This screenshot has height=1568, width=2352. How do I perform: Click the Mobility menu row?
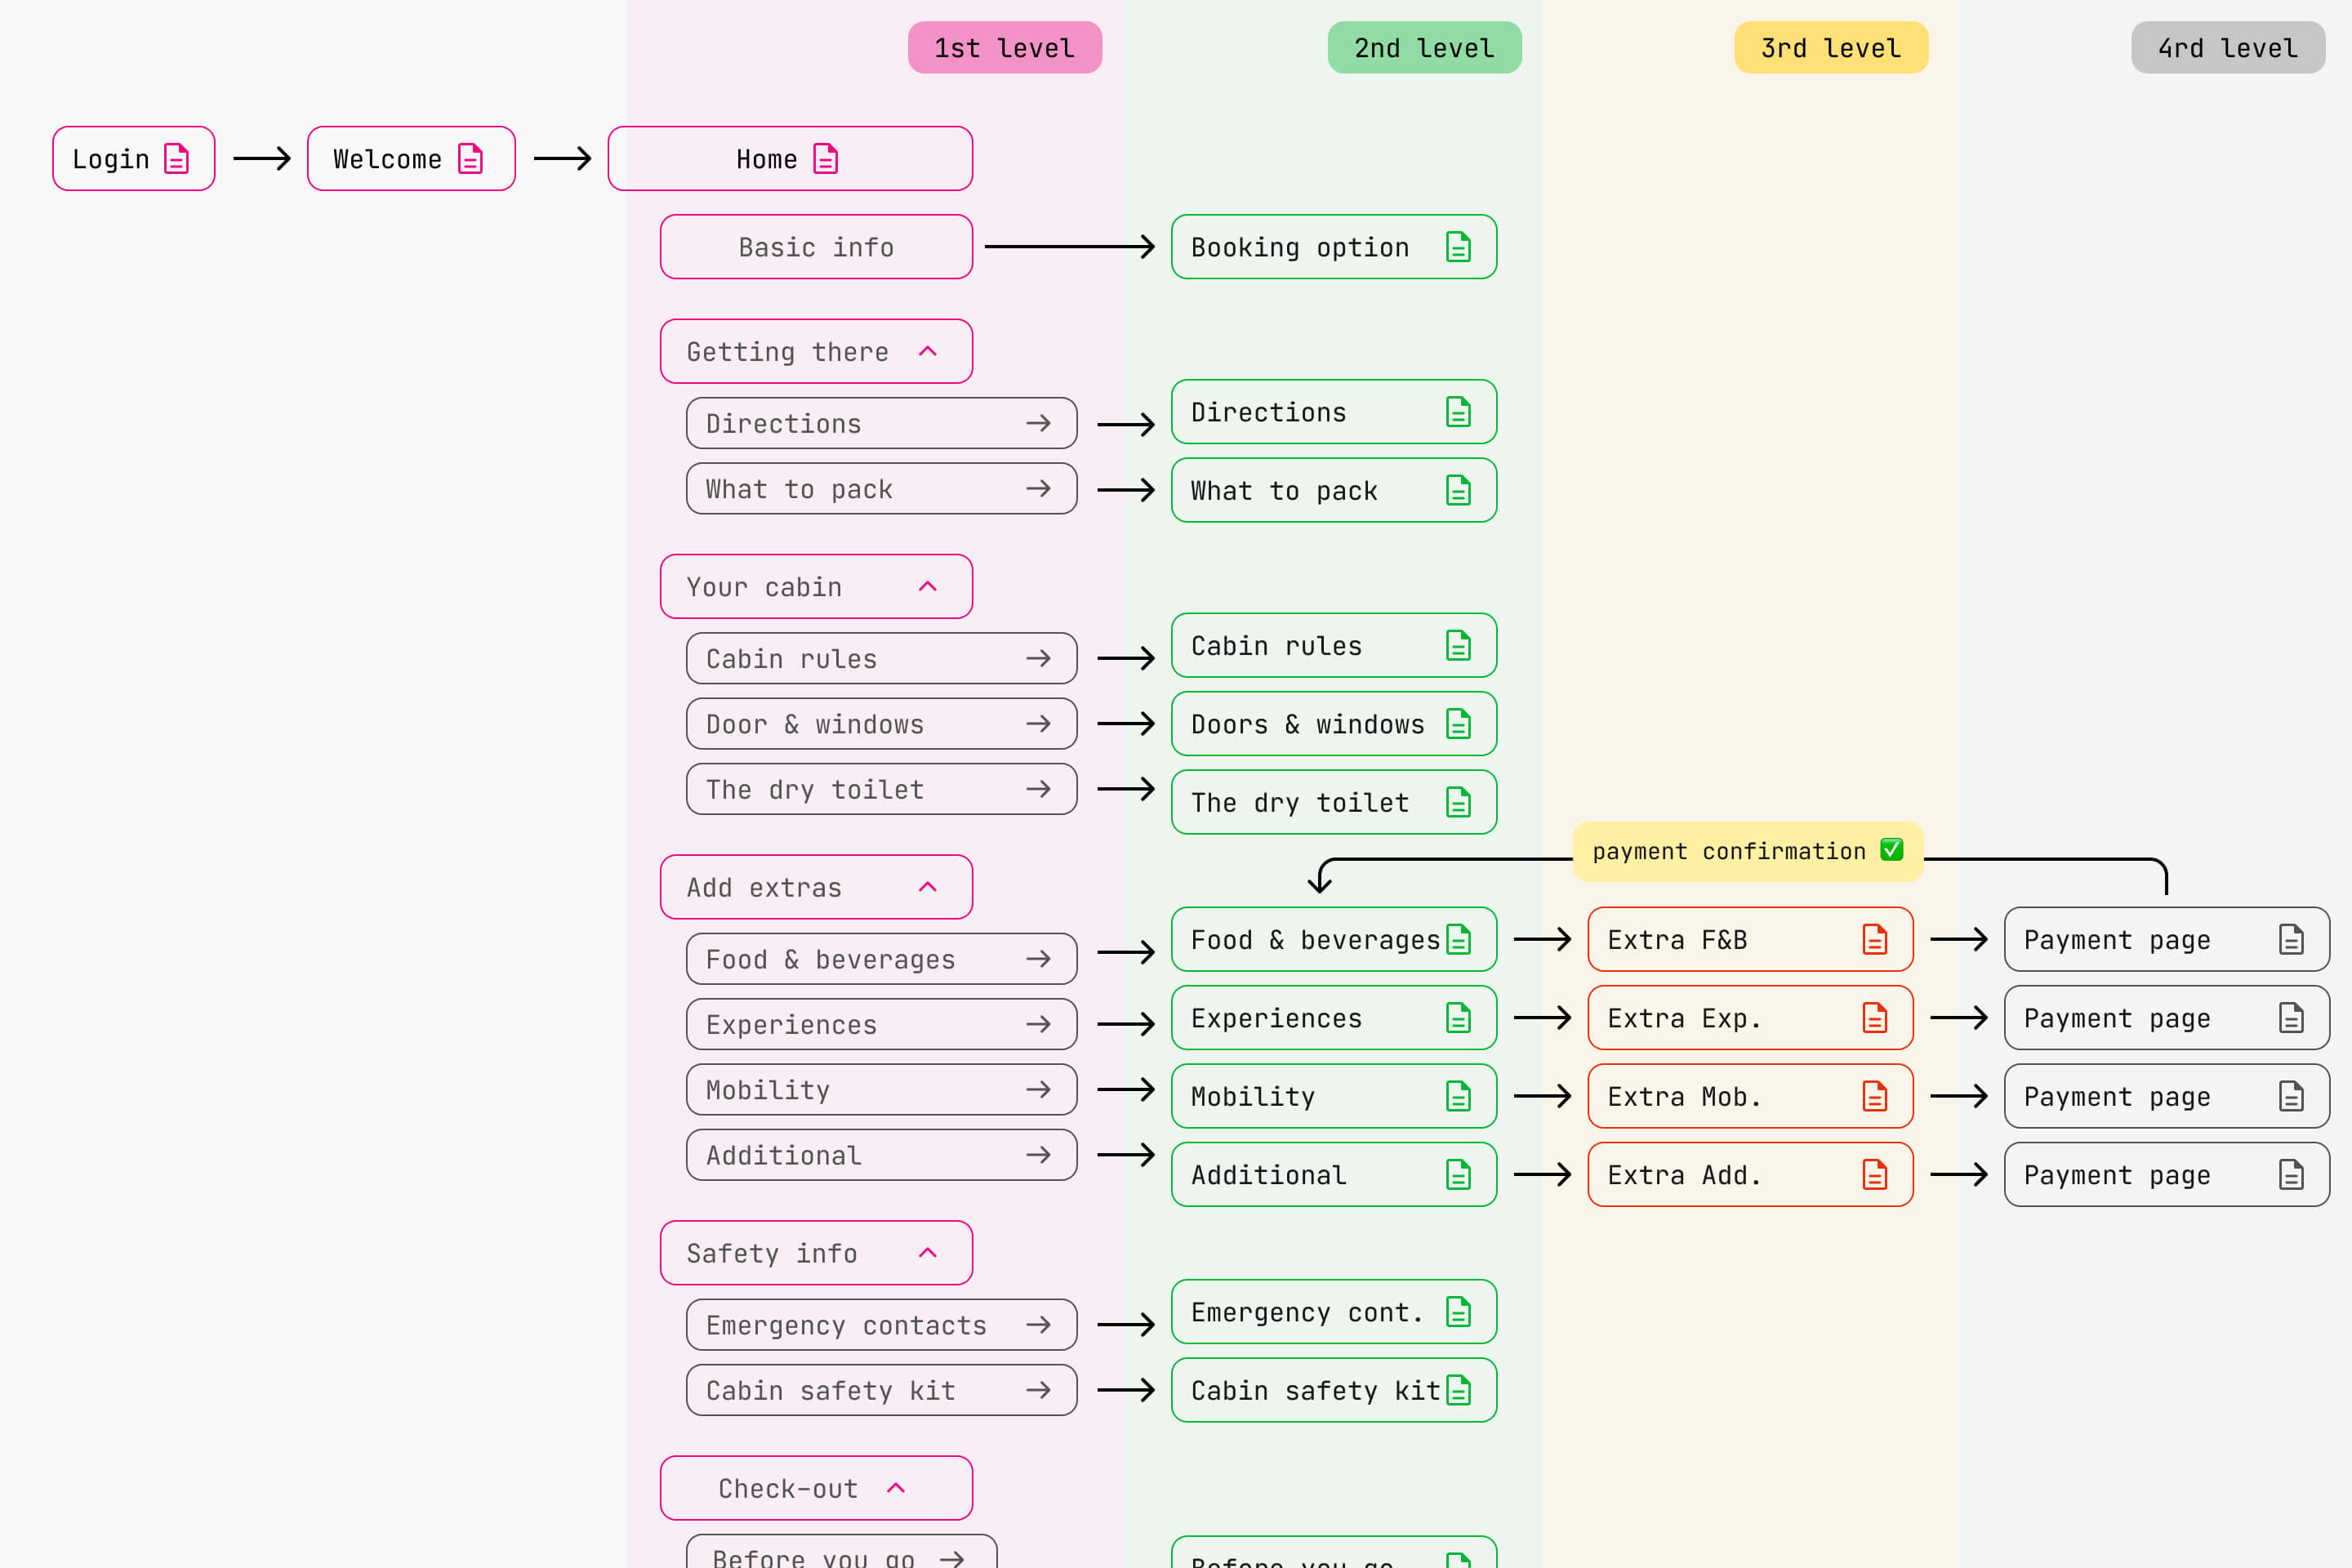(882, 1090)
